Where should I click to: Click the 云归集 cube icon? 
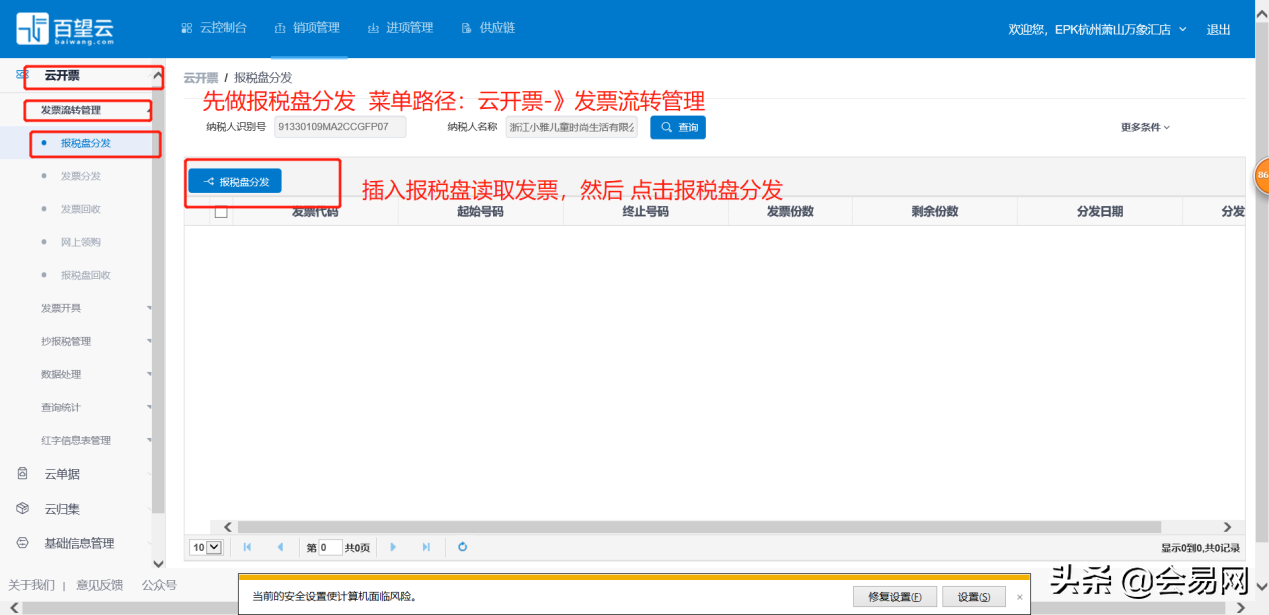[x=22, y=509]
